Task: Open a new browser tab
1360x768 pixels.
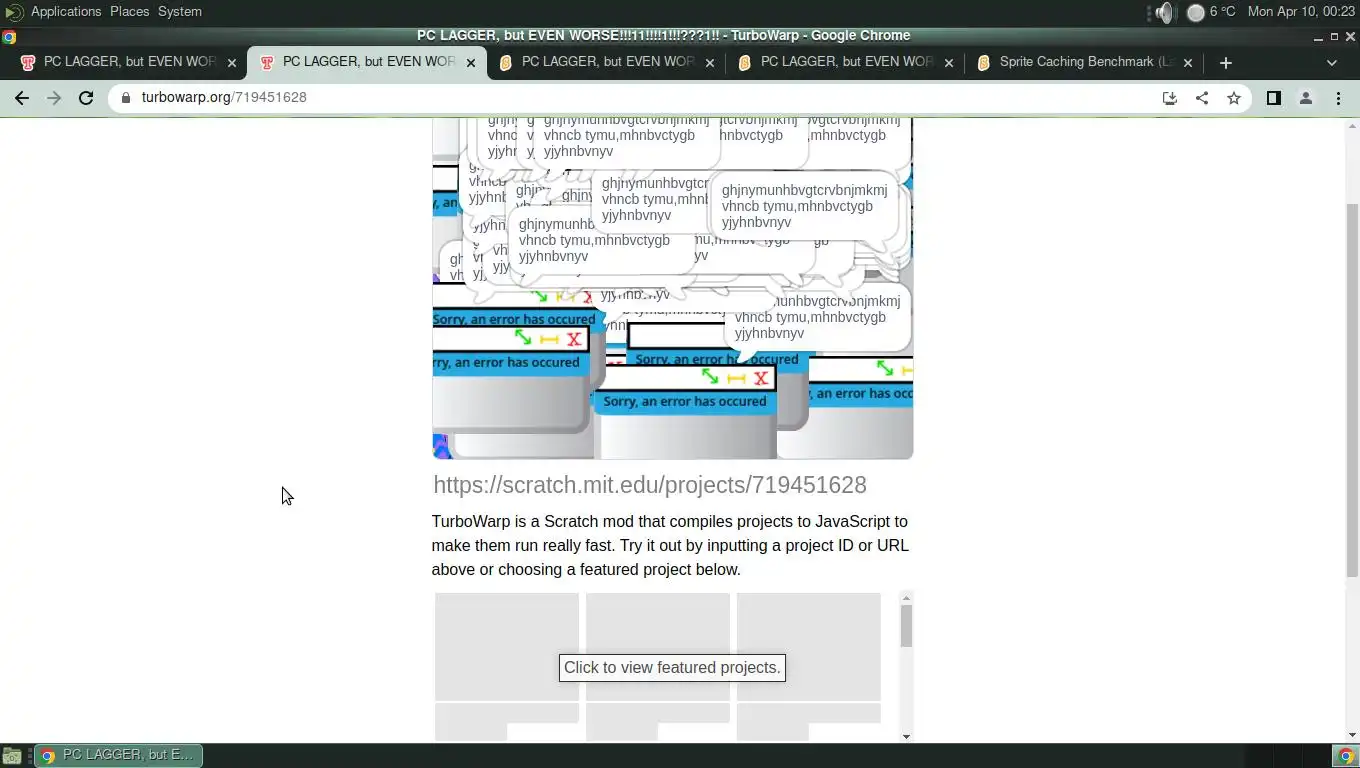Action: click(x=1225, y=62)
